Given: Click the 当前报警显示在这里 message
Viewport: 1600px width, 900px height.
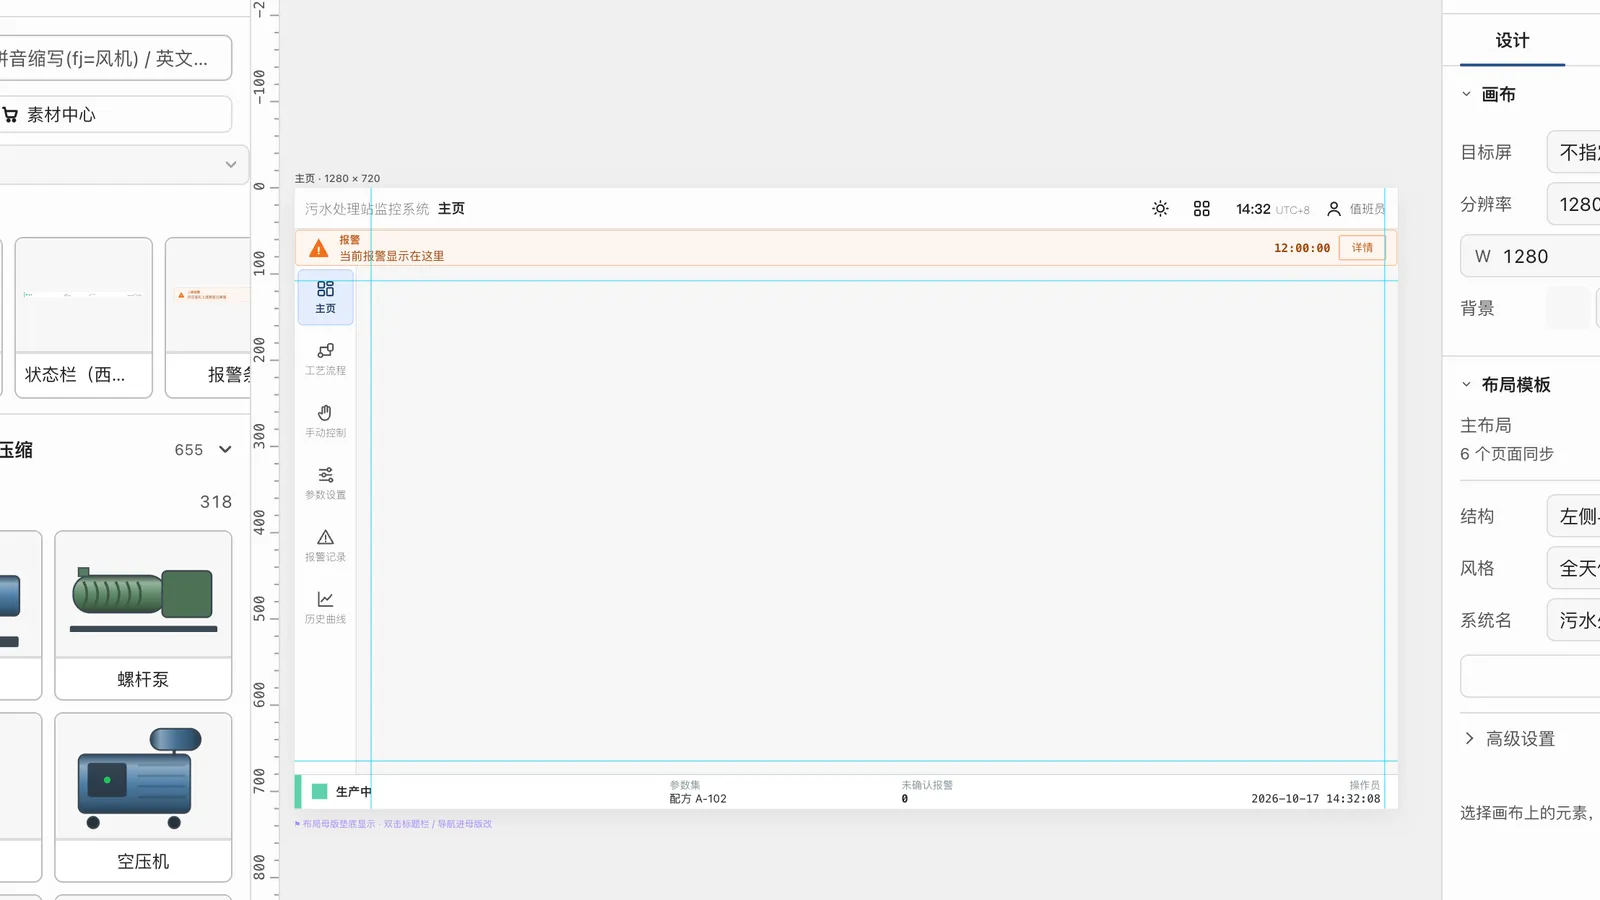Looking at the screenshot, I should click(391, 256).
